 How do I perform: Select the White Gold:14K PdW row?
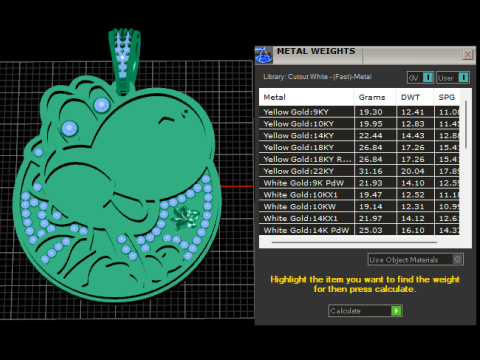(359, 230)
